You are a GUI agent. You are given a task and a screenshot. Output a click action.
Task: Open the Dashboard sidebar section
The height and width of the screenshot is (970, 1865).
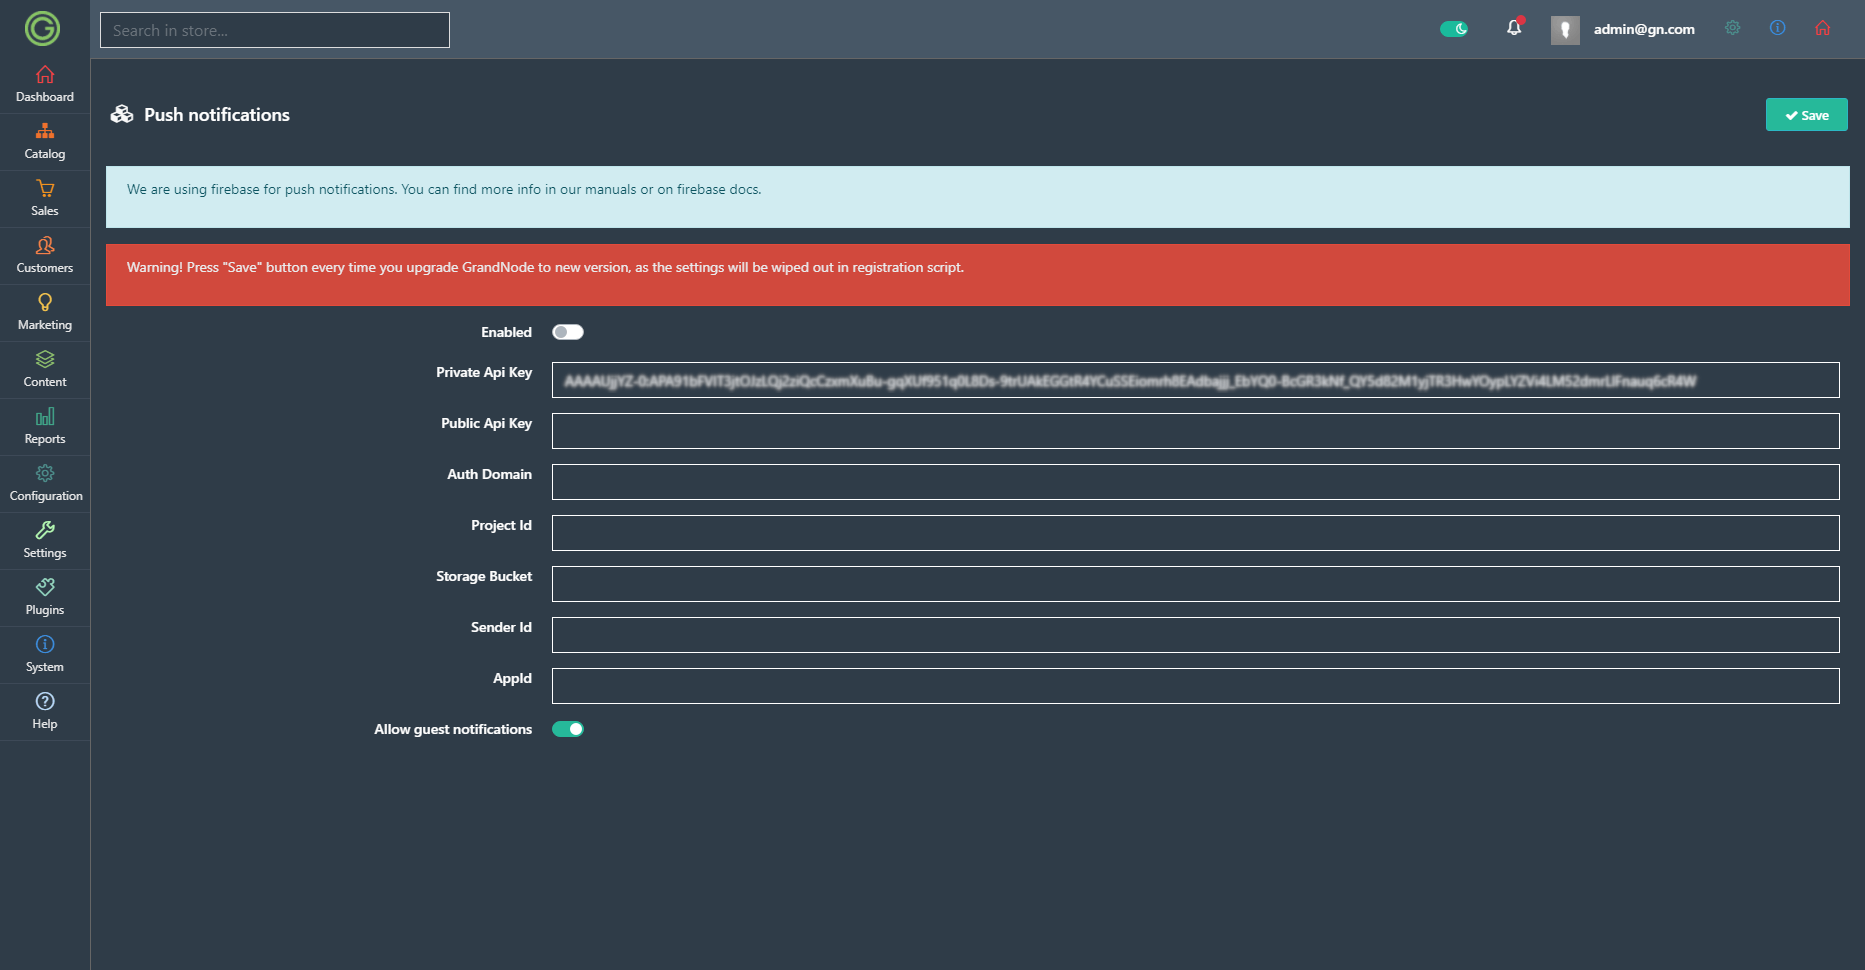tap(45, 85)
